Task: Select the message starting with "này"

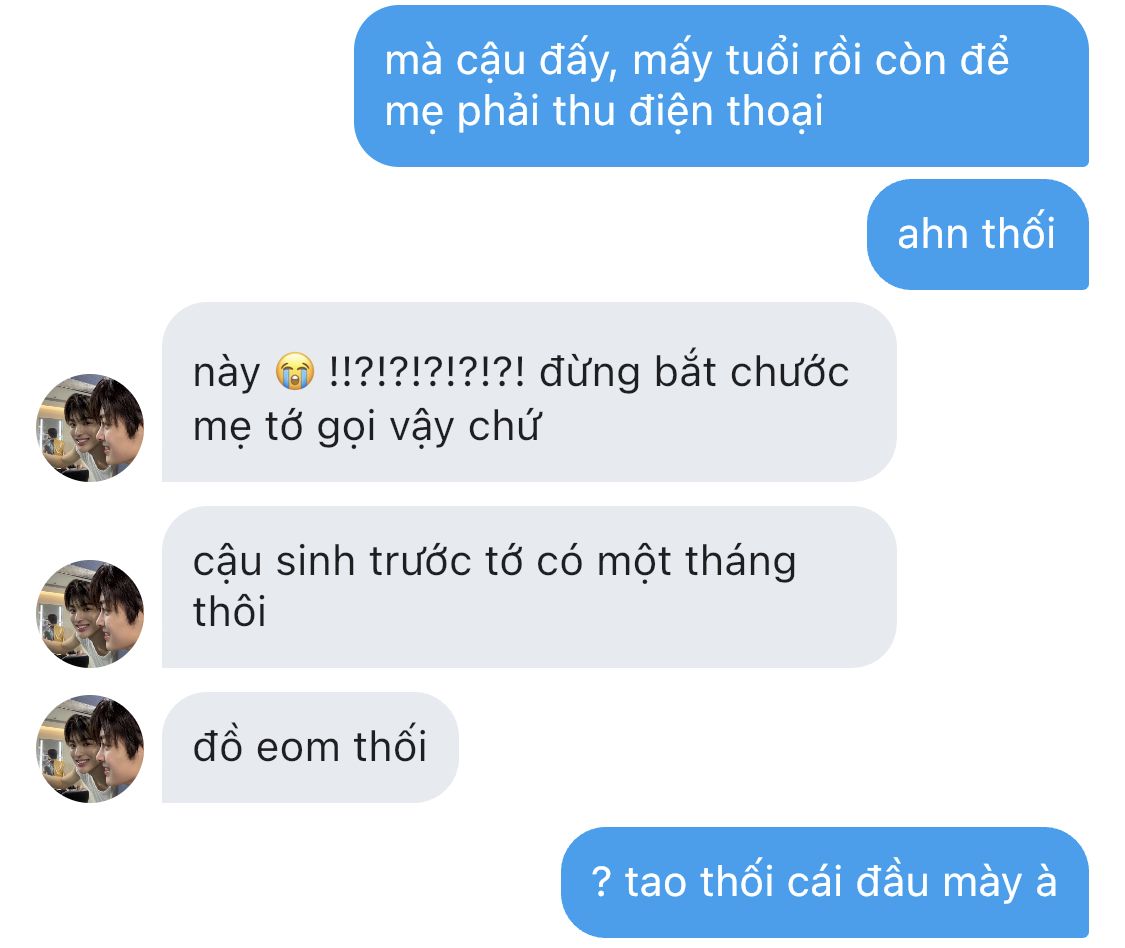Action: (x=529, y=392)
